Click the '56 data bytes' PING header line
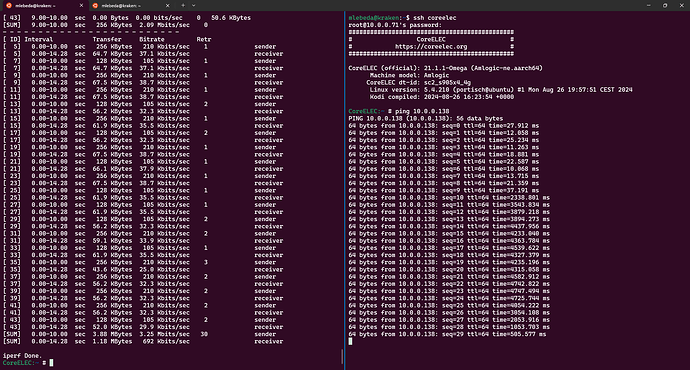The image size is (690, 370). 426,118
